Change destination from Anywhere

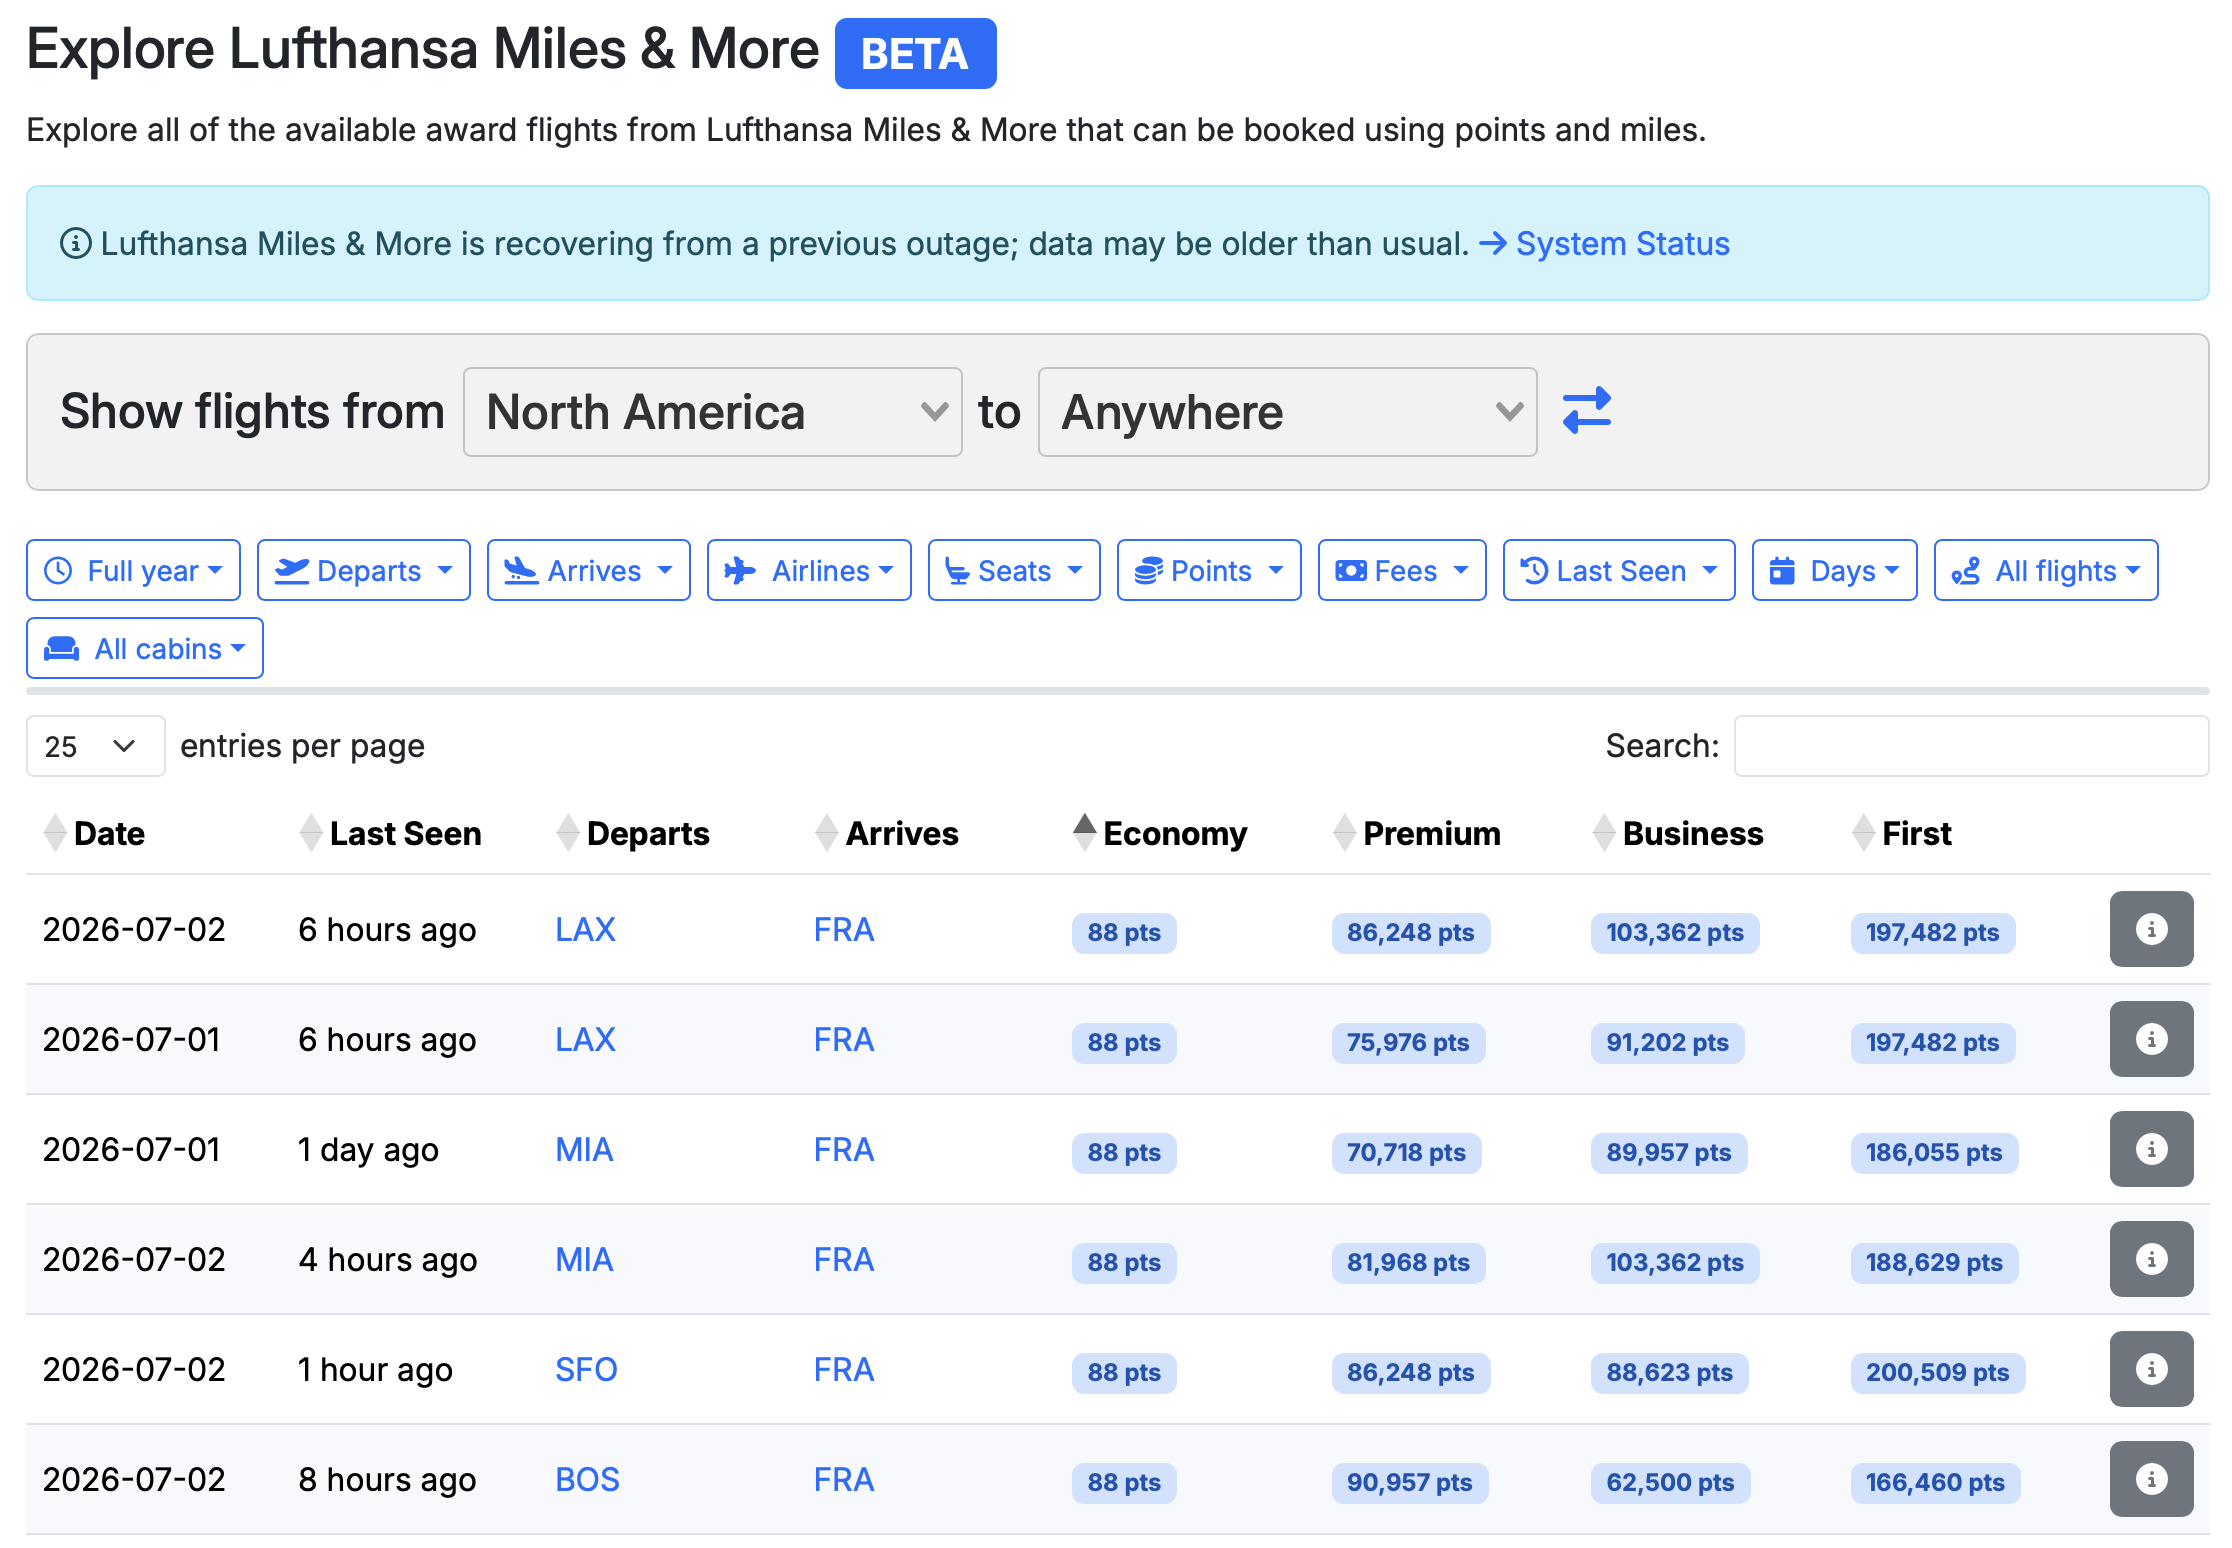[x=1288, y=412]
